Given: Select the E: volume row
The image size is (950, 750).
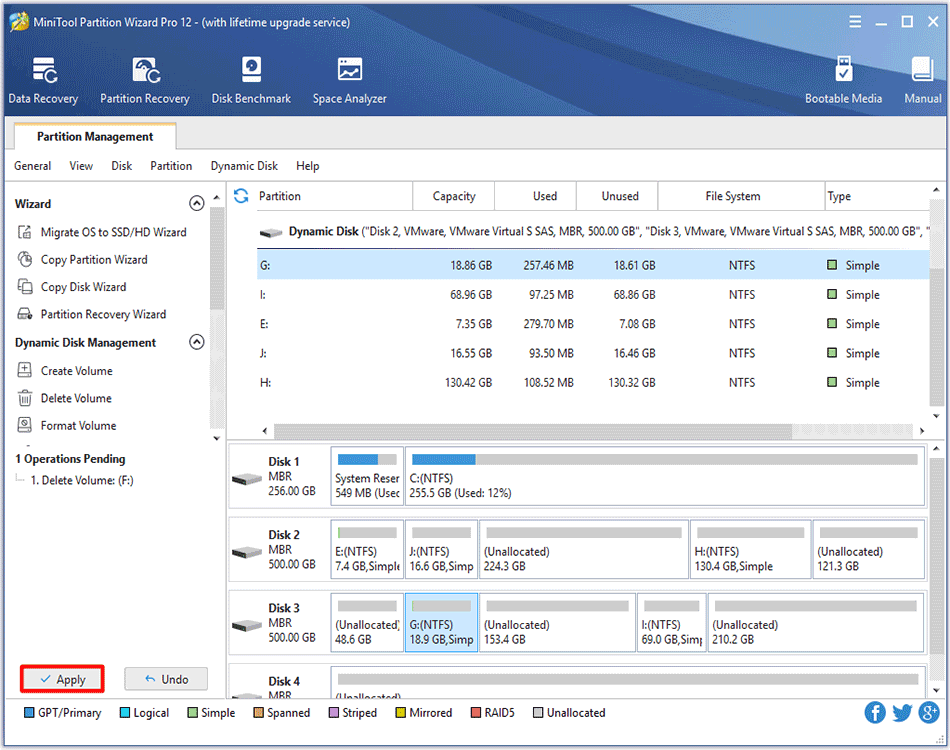Looking at the screenshot, I should (593, 324).
